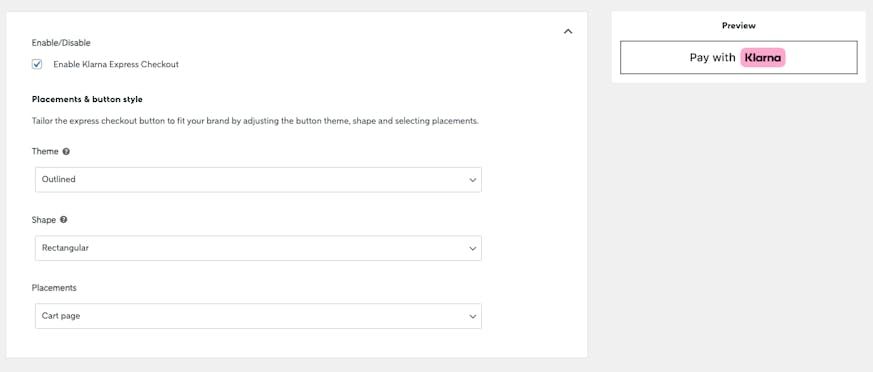Click the Enable/Disable label
This screenshot has width=873, height=372.
(61, 43)
